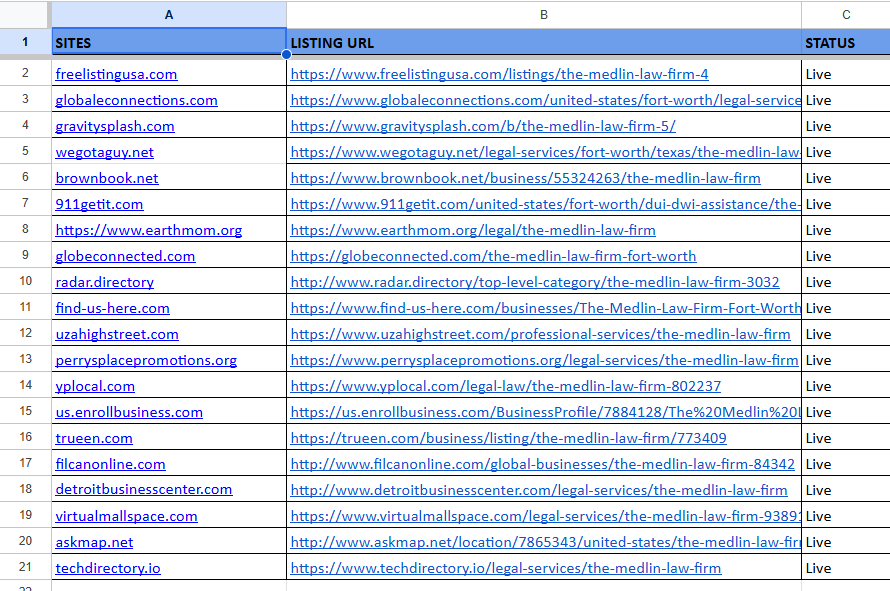The height and width of the screenshot is (591, 890).
Task: Open brownbook.net business listing URL
Action: coord(526,178)
